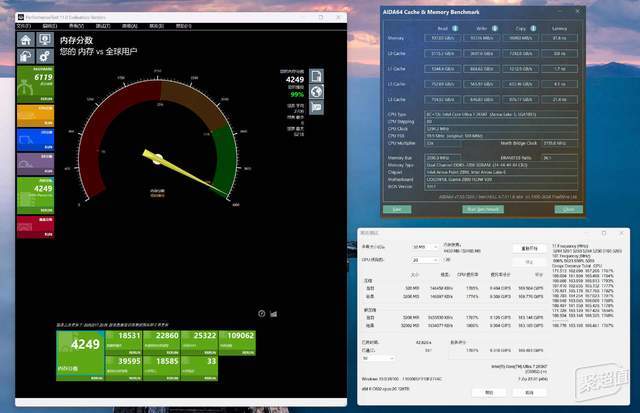The height and width of the screenshot is (413, 640).
Task: Click the info icon next to Write
Action: pyautogui.click(x=494, y=28)
